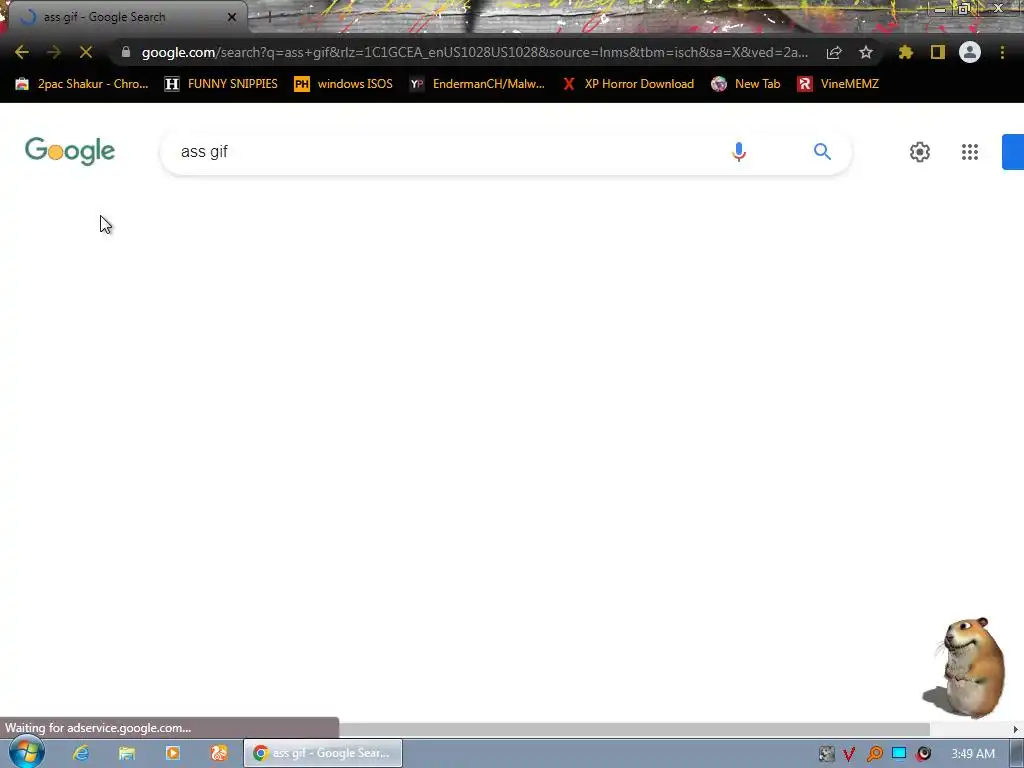The height and width of the screenshot is (768, 1024).
Task: Open Google quick settings gear
Action: pos(920,152)
